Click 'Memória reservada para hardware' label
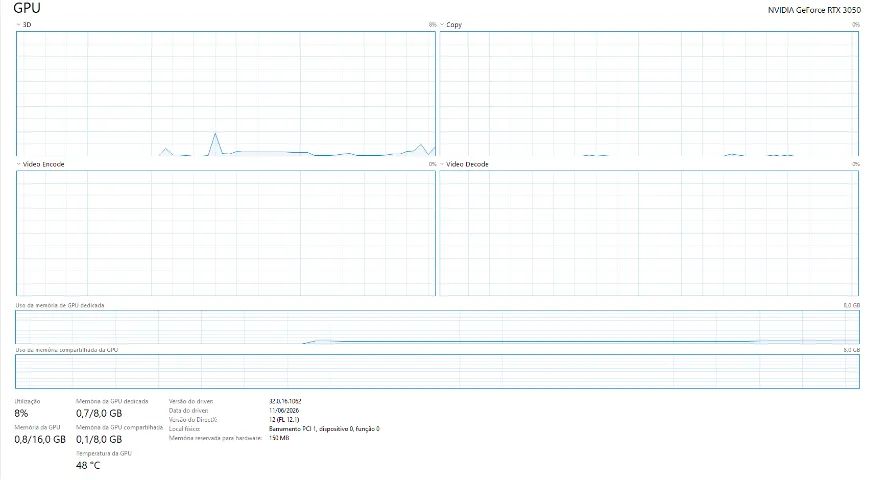Image resolution: width=872 pixels, height=480 pixels. (215, 438)
